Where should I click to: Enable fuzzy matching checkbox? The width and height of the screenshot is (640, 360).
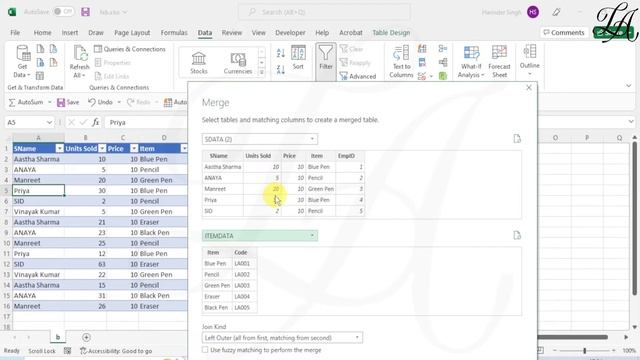(205, 350)
